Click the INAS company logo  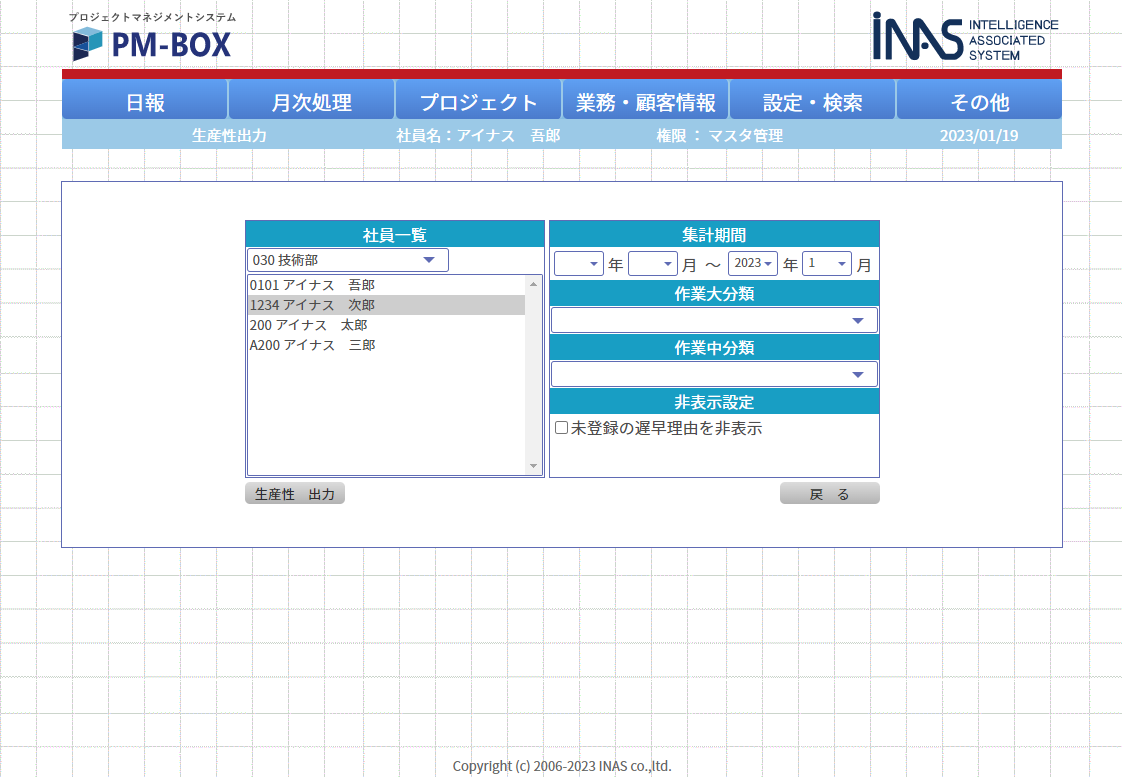pyautogui.click(x=964, y=37)
